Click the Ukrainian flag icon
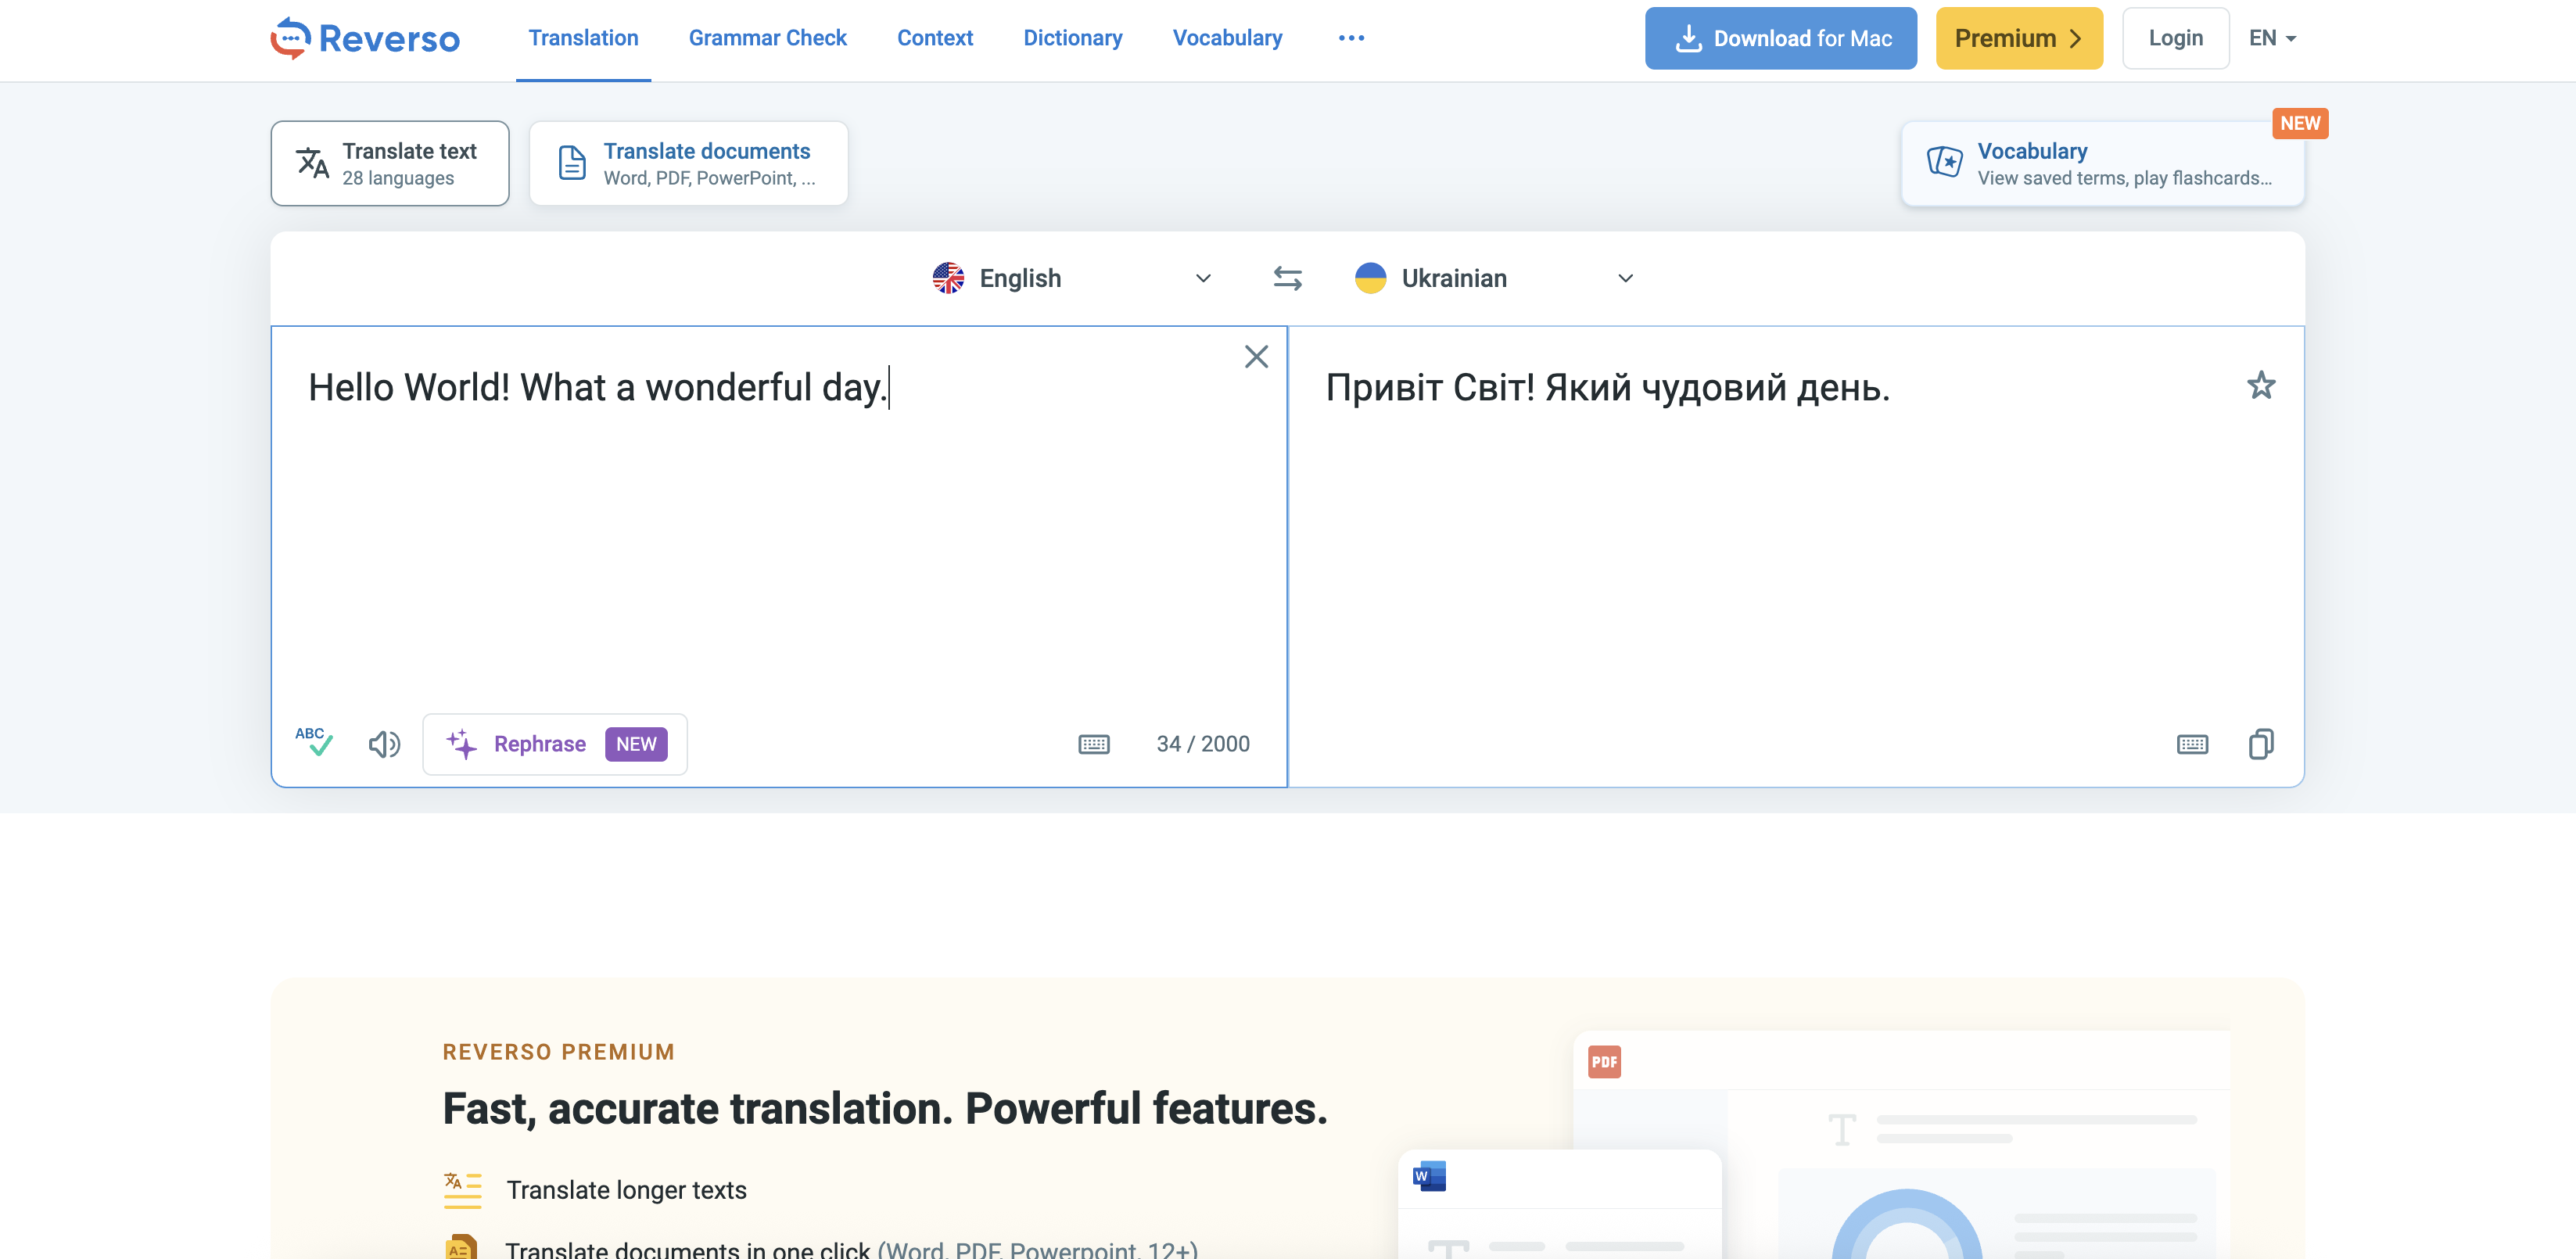The width and height of the screenshot is (2576, 1259). 1370,278
